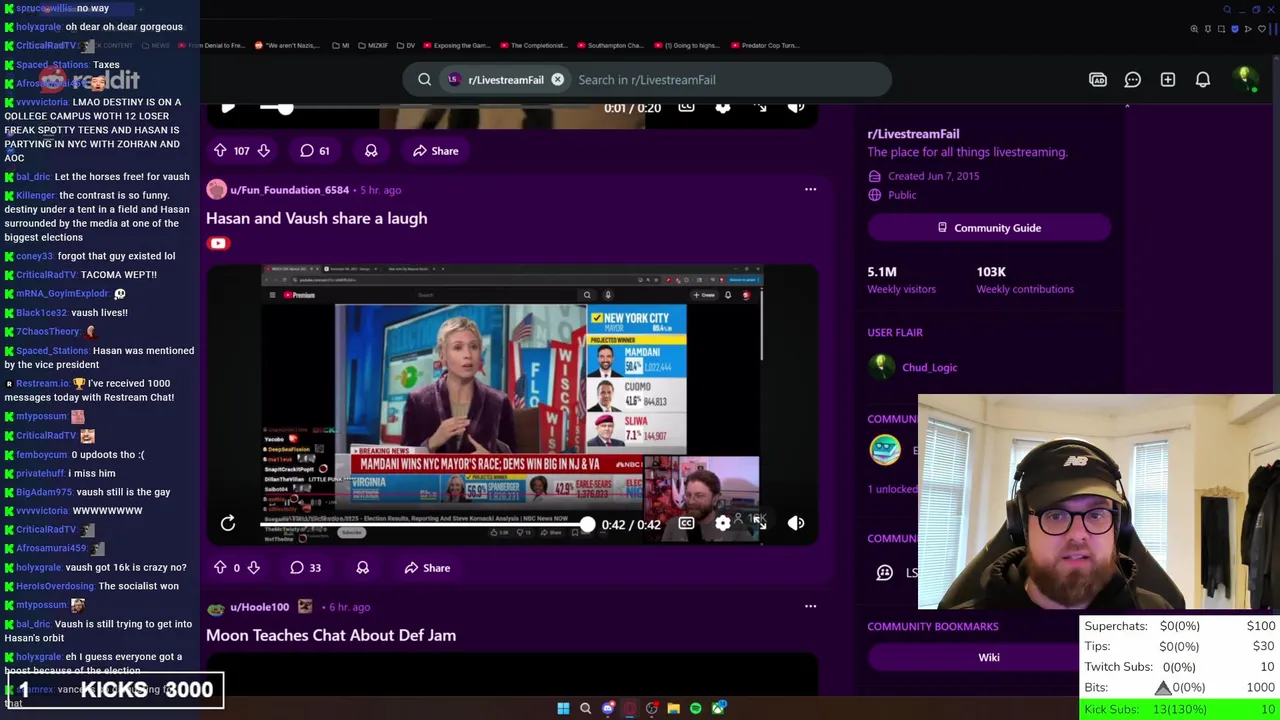
Task: Open Spotify from the taskbar
Action: pos(695,708)
